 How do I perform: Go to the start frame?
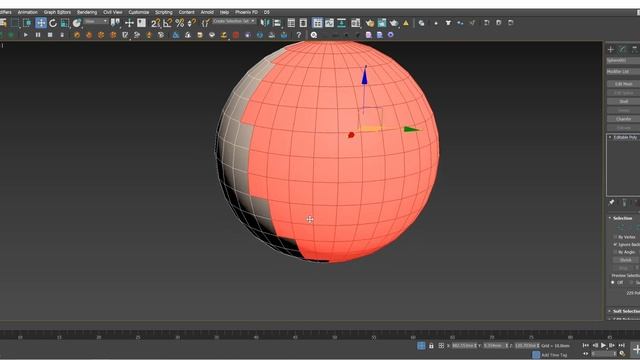pos(586,345)
